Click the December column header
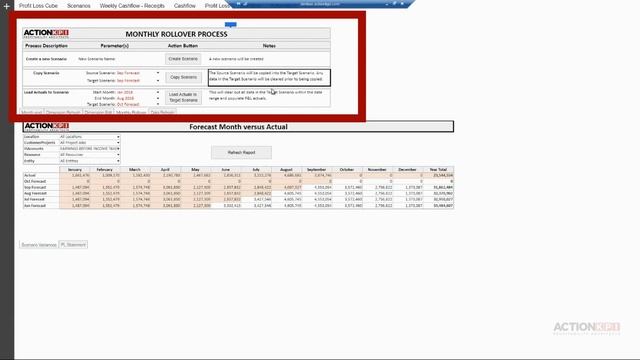The height and width of the screenshot is (360, 640). pos(407,169)
